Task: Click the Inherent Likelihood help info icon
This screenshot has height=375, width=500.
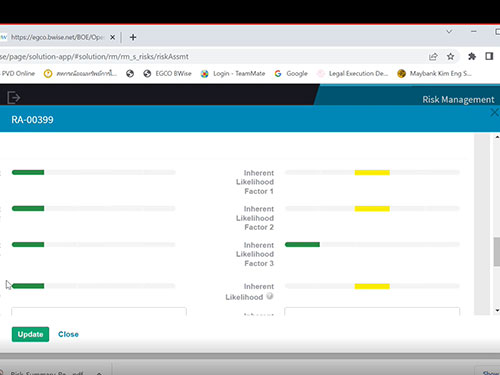Action: tap(270, 296)
